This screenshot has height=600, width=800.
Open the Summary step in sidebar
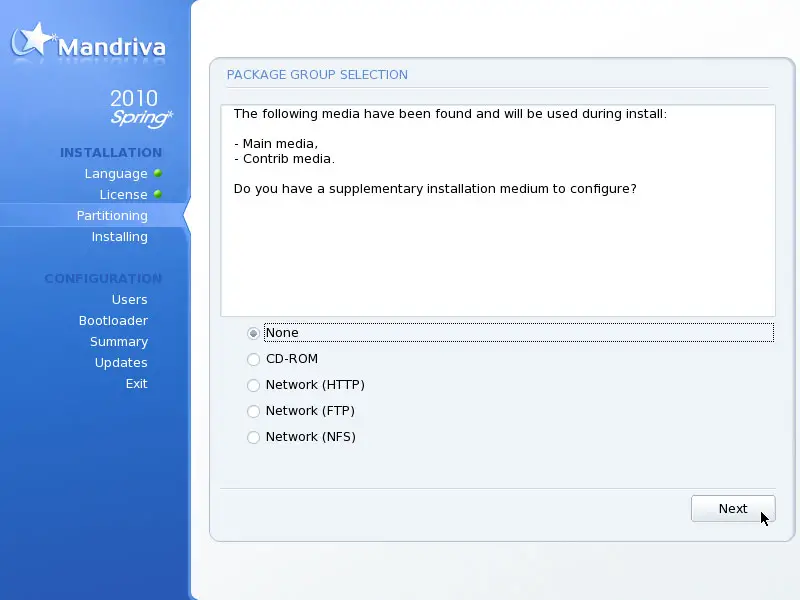119,342
